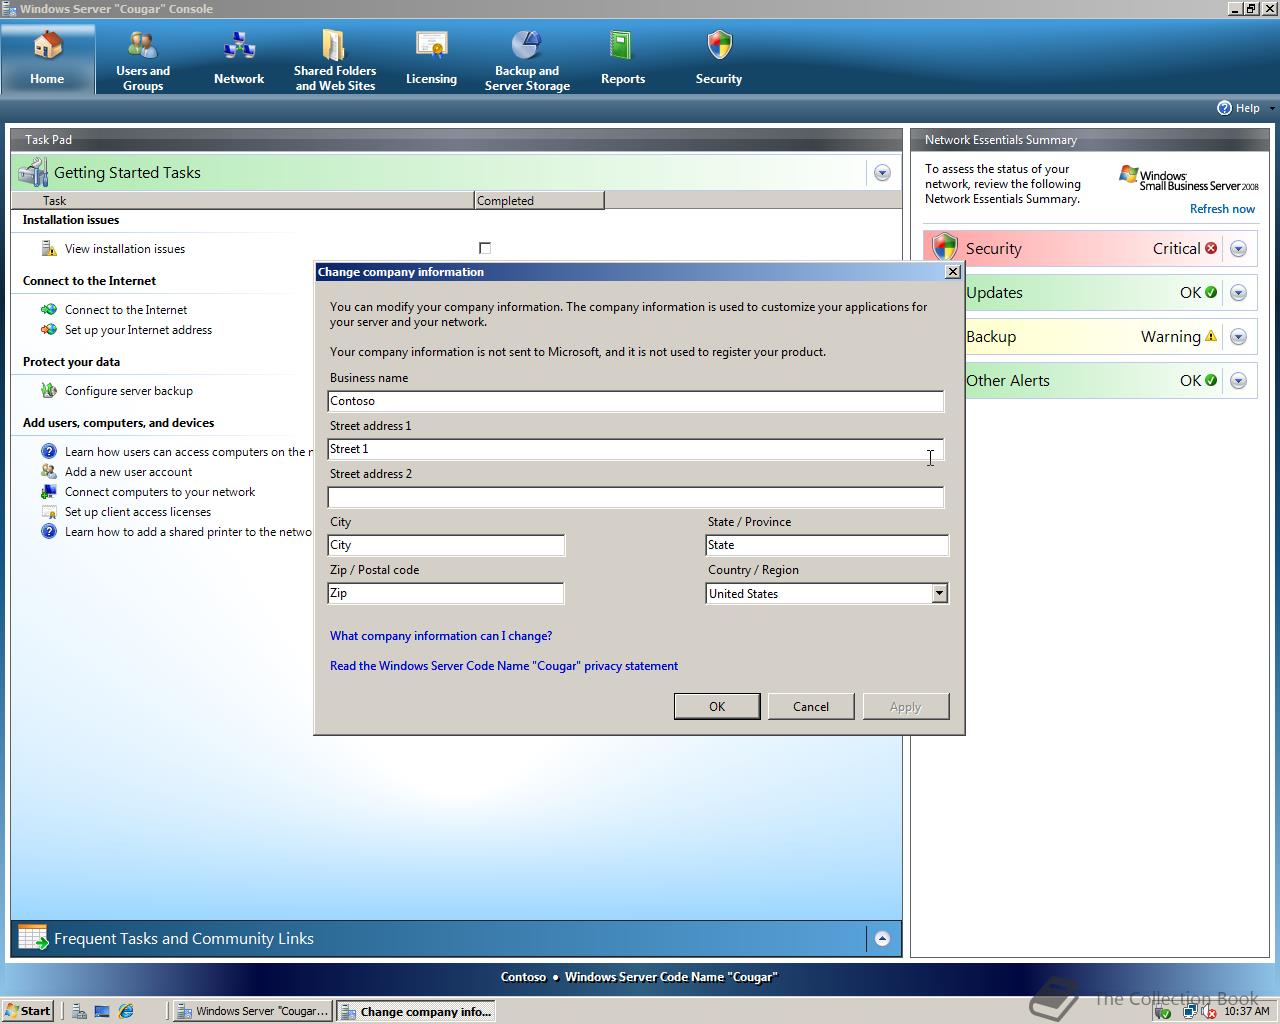Cancel the Change company information dialog
This screenshot has width=1280, height=1024.
coord(811,706)
